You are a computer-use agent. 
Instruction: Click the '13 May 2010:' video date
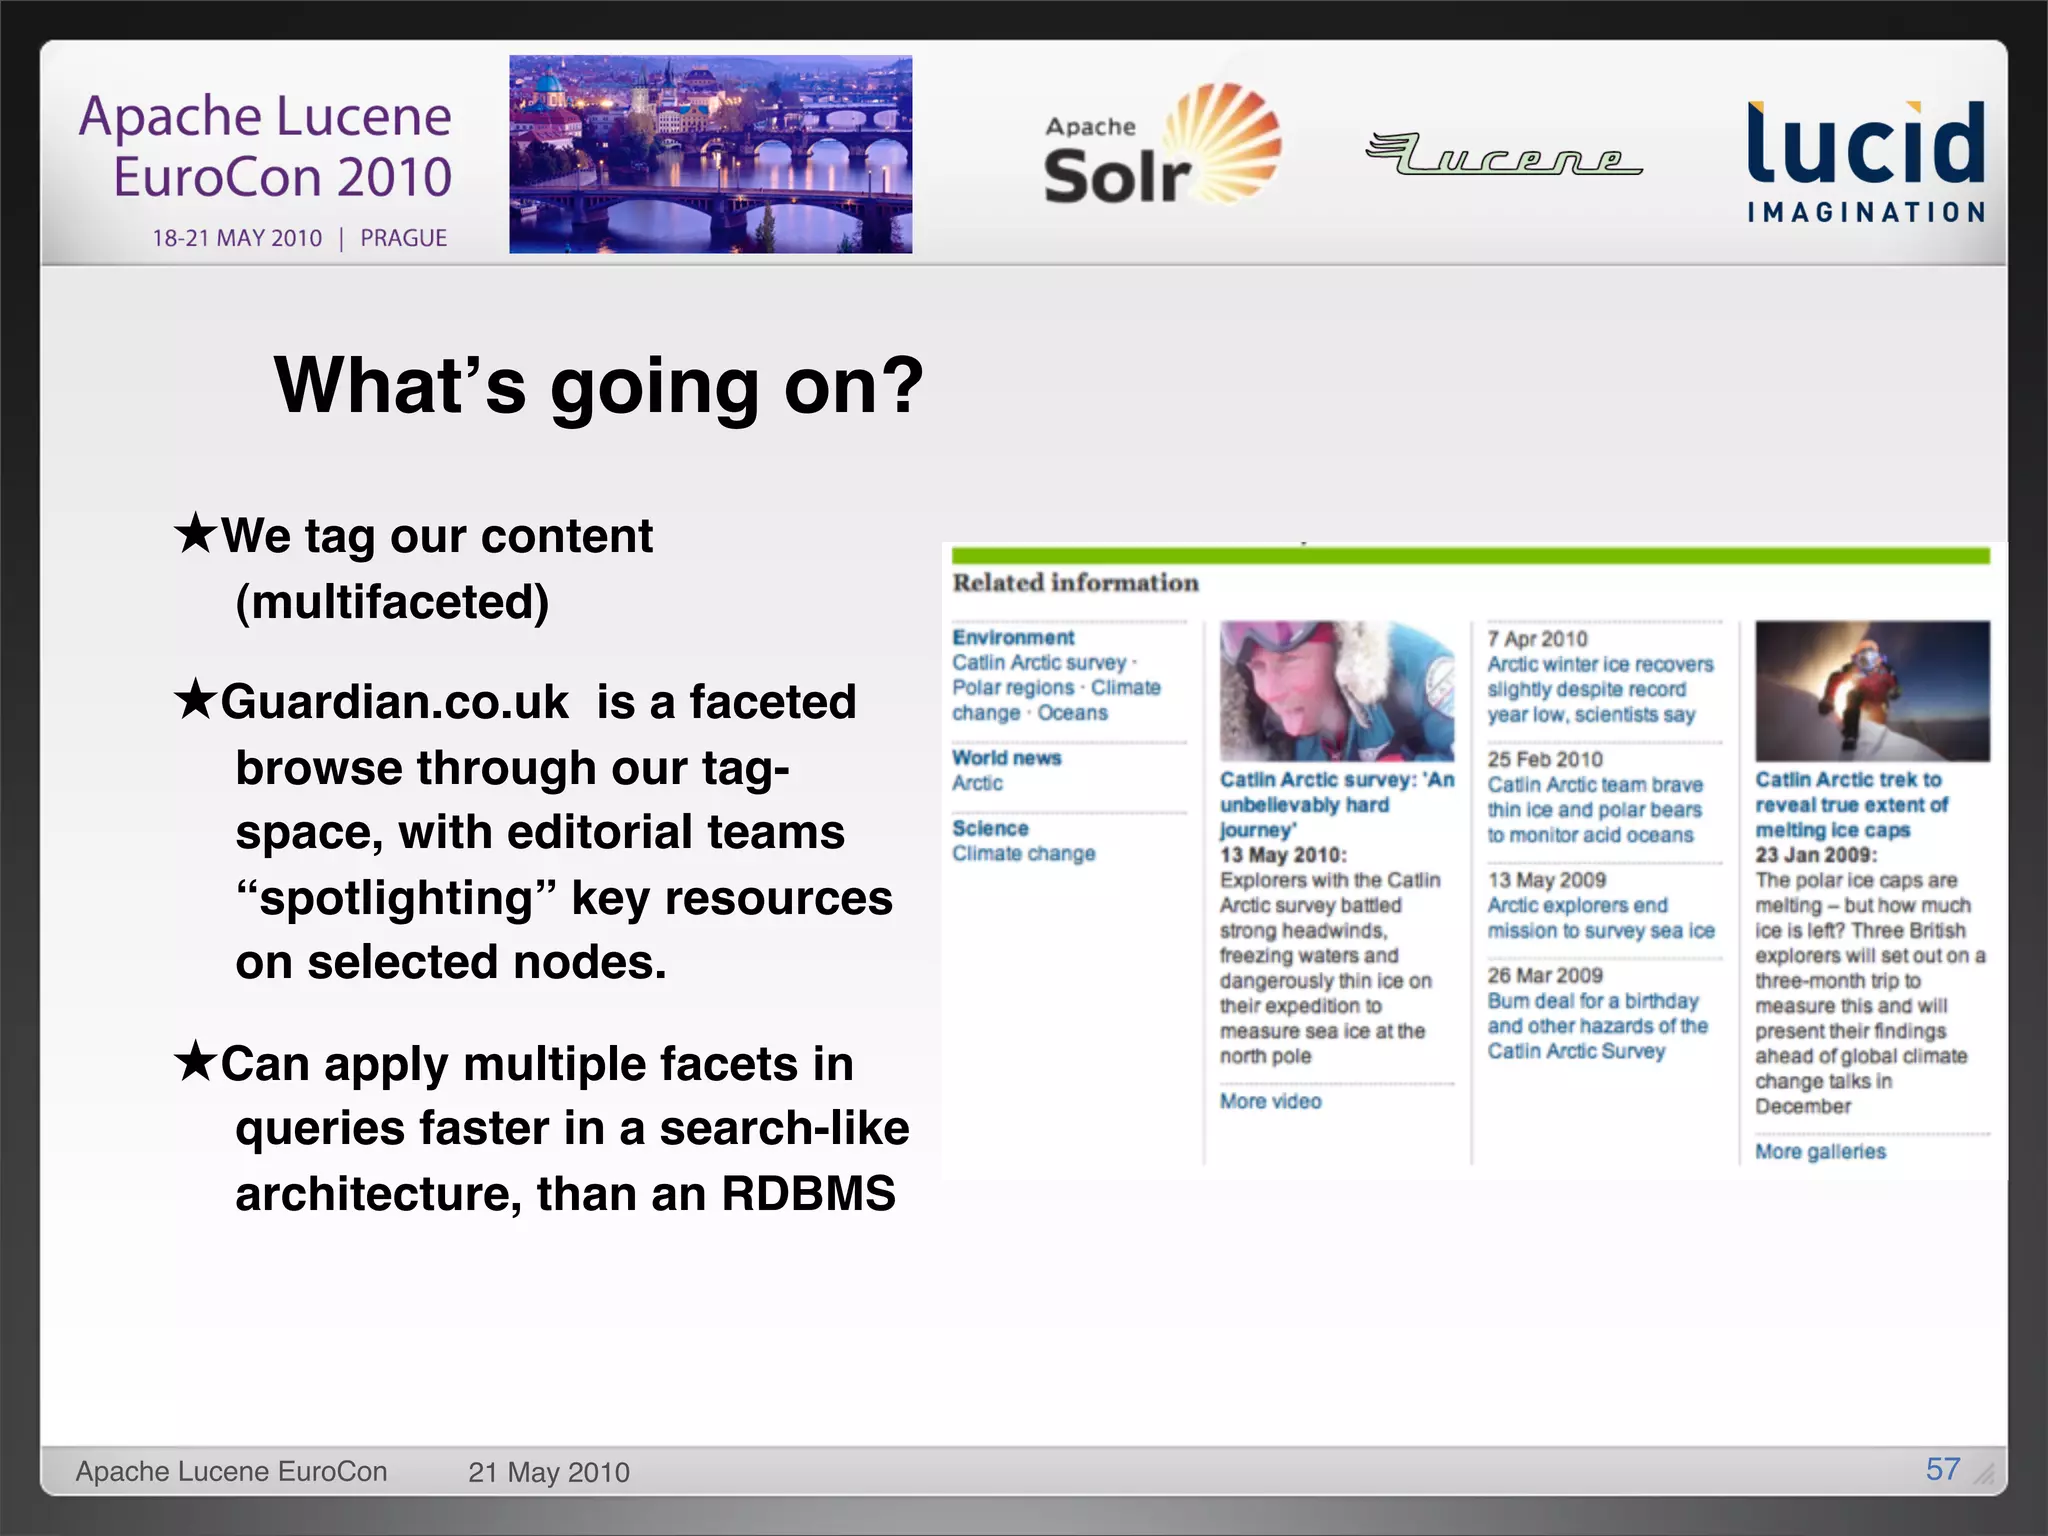[x=1283, y=855]
